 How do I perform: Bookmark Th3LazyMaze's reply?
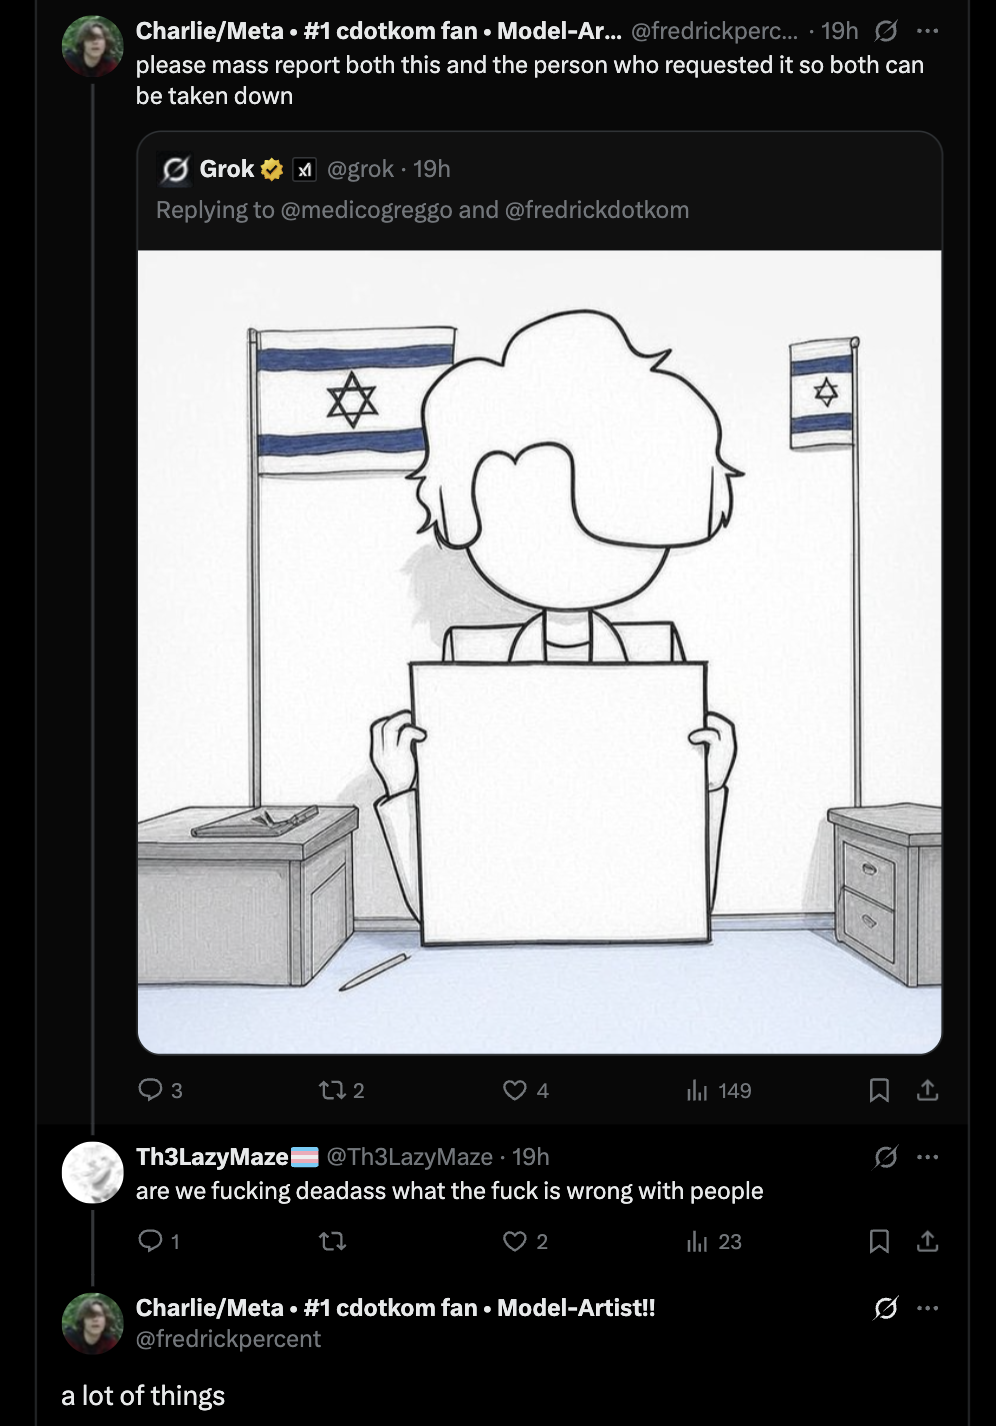pos(879,1242)
